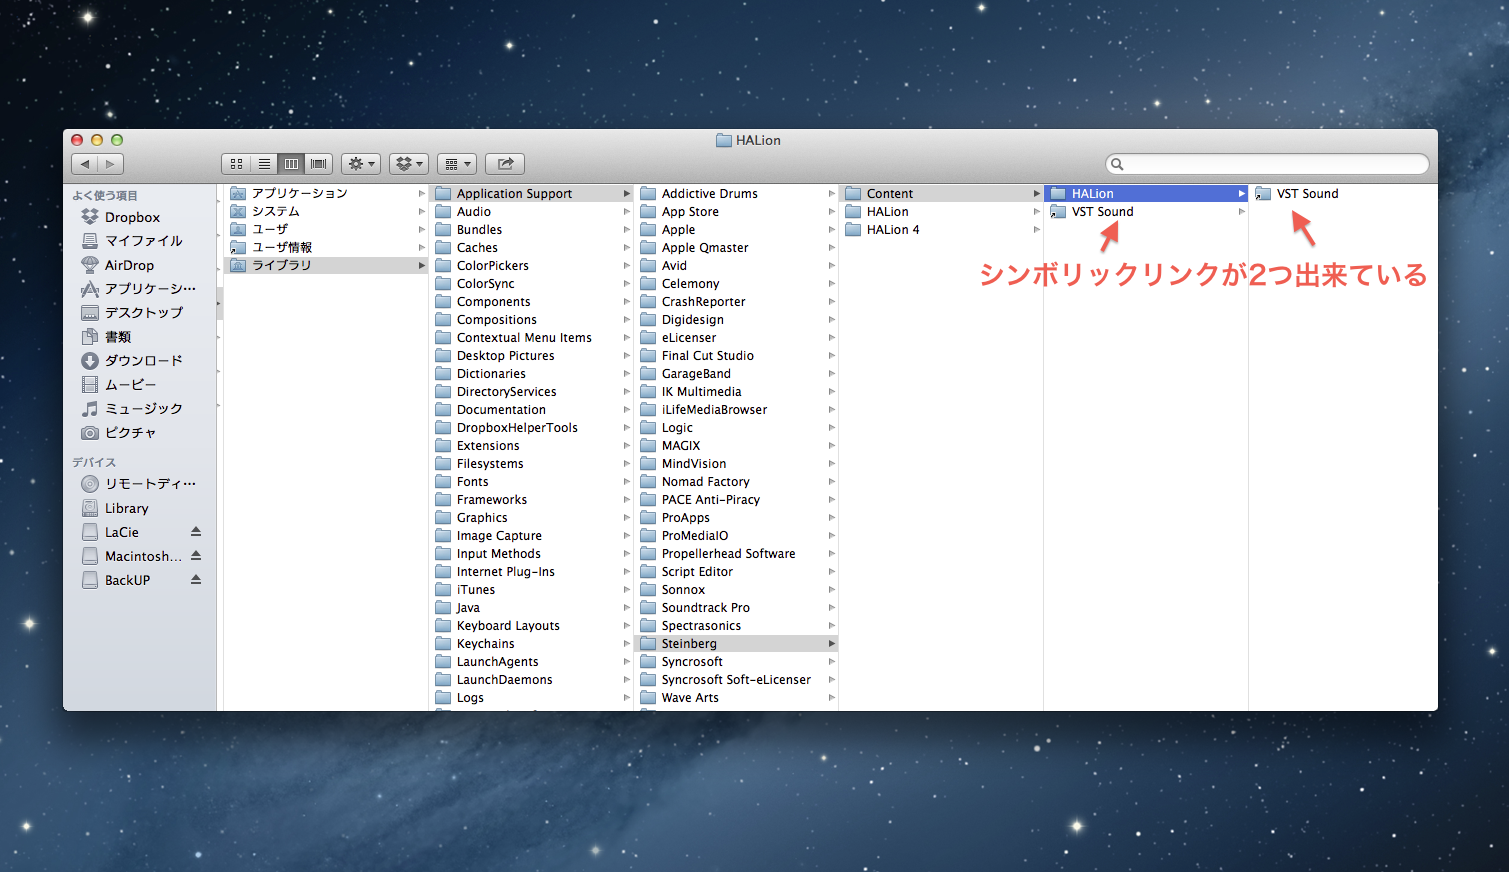
Task: Switch to list view
Action: coord(264,164)
